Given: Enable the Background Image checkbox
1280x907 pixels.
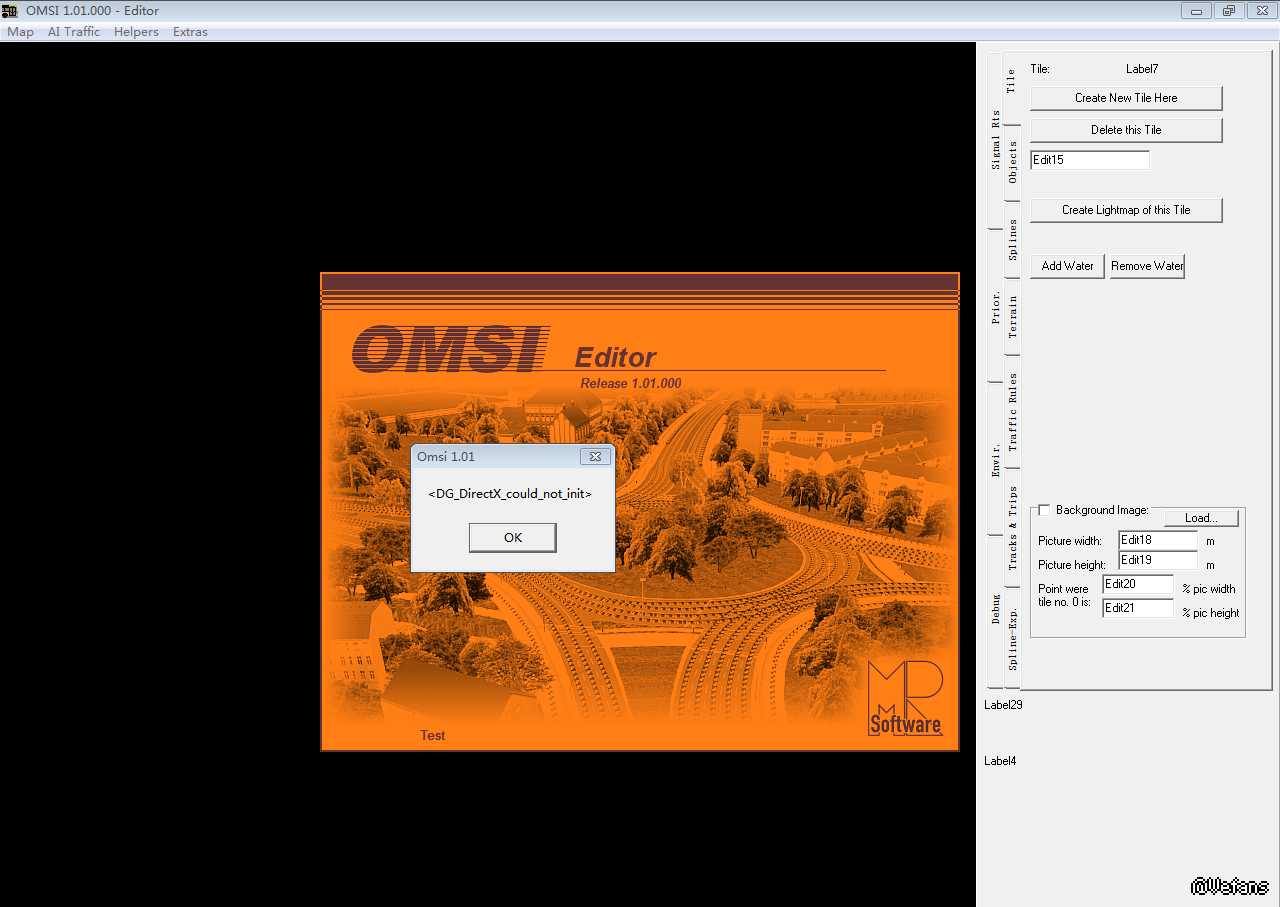Looking at the screenshot, I should 1044,511.
